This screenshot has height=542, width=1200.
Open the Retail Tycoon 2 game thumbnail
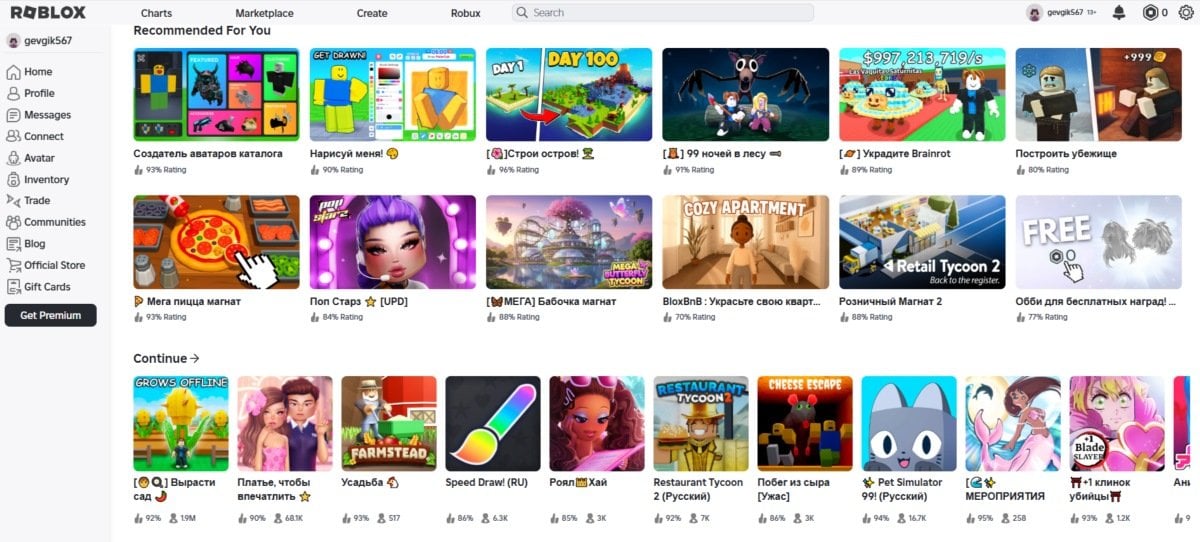pos(922,242)
